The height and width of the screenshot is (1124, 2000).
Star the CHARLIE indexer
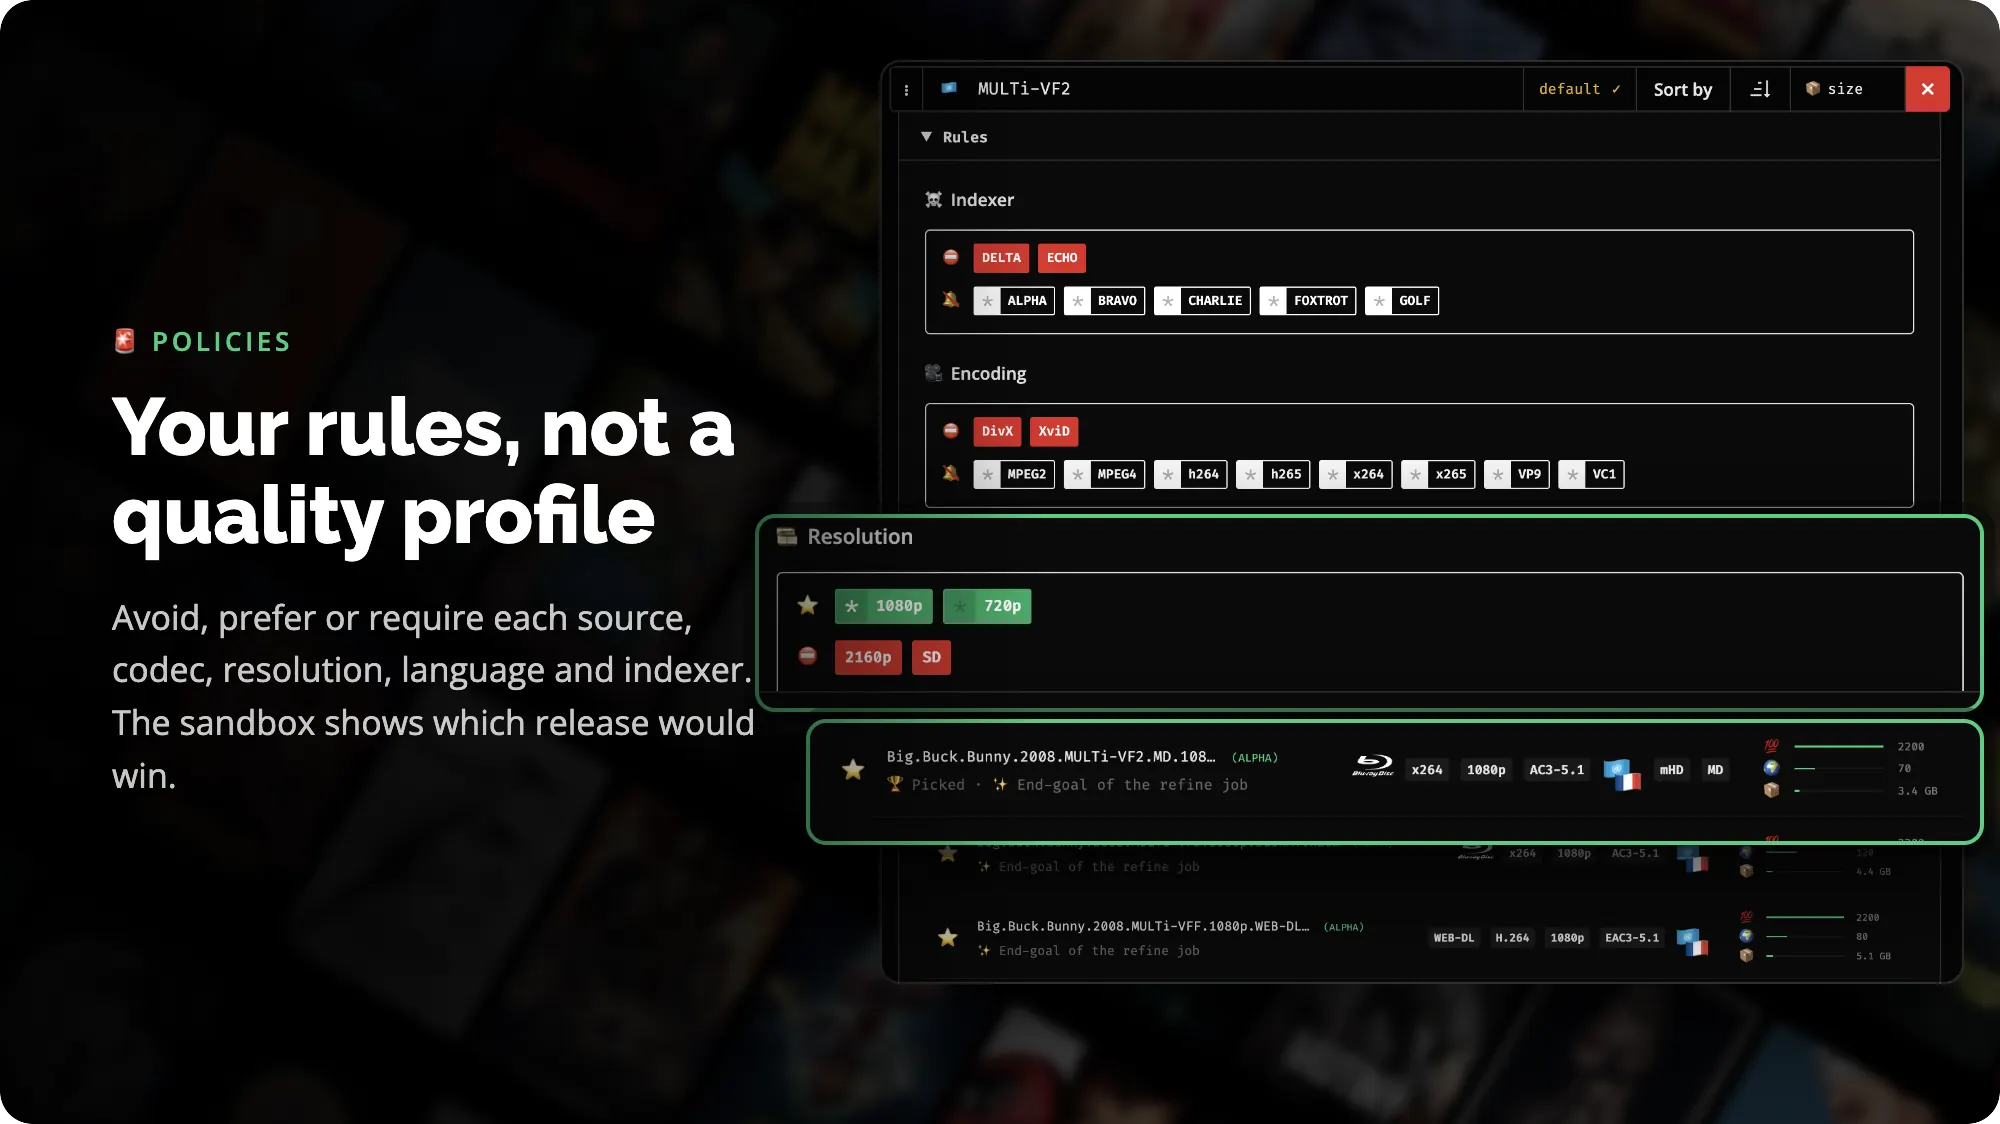click(x=1167, y=301)
